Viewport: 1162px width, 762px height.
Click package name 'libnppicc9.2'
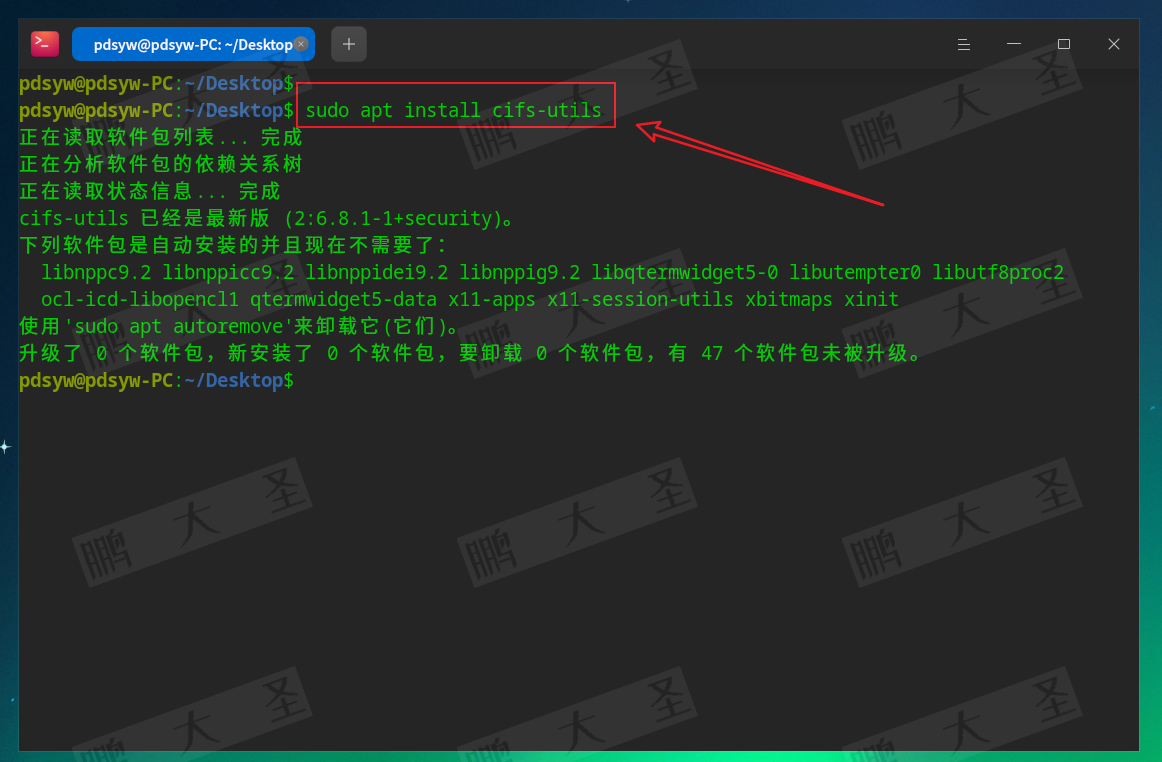pos(228,272)
